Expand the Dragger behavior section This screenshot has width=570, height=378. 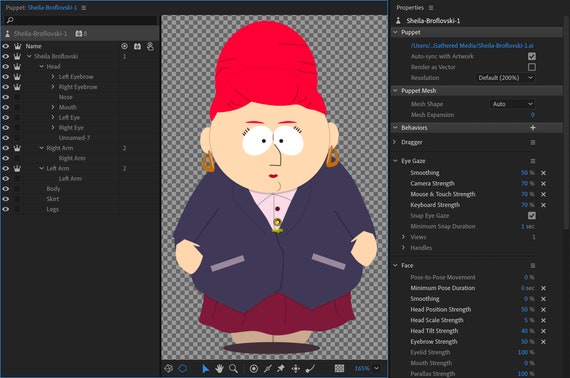coord(395,142)
